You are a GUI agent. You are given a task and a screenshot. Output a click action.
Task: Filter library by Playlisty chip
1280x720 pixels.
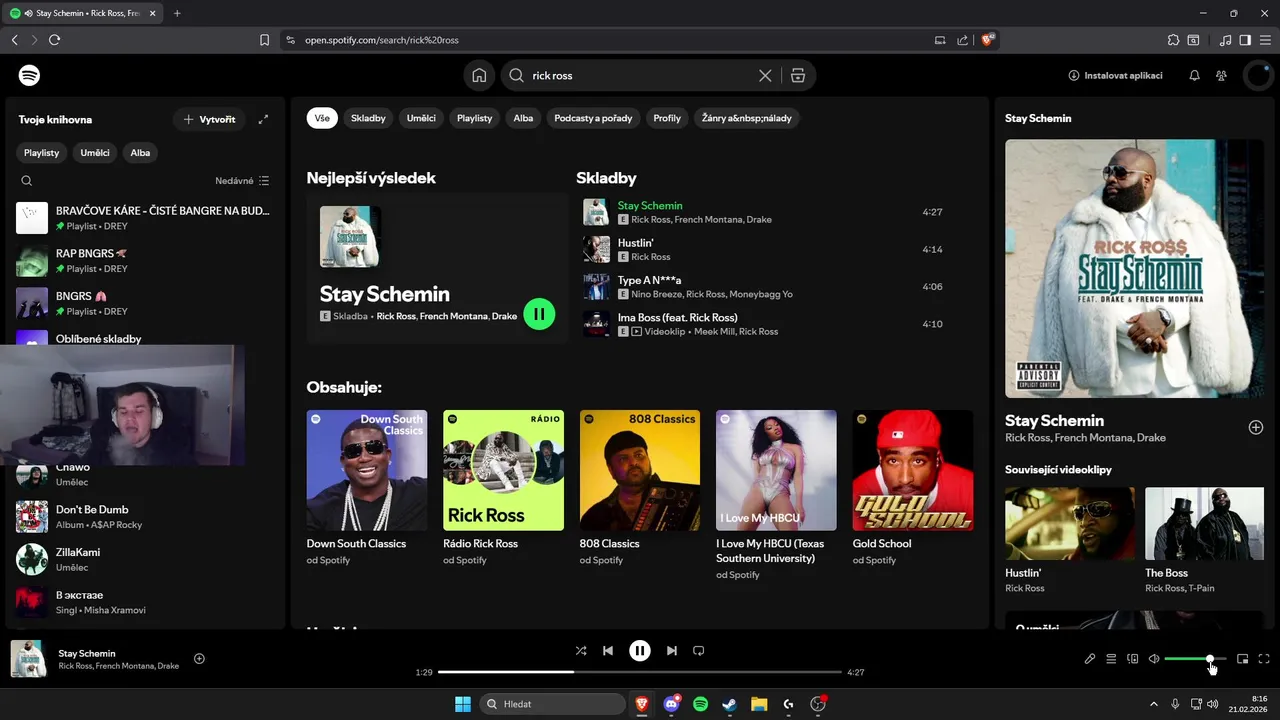click(42, 153)
